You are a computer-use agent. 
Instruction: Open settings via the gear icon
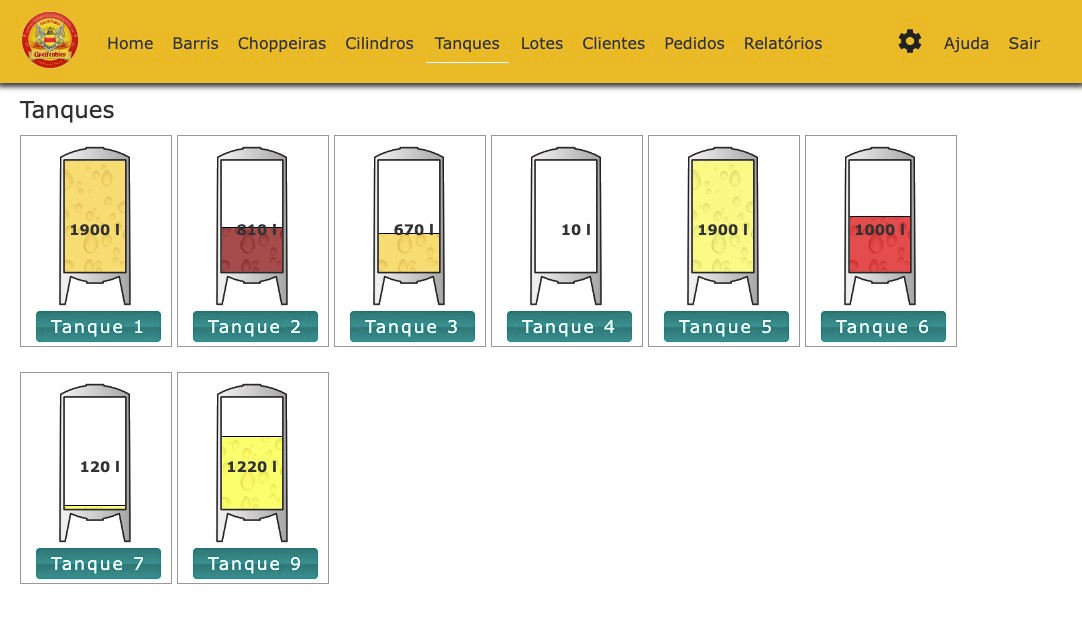click(909, 42)
